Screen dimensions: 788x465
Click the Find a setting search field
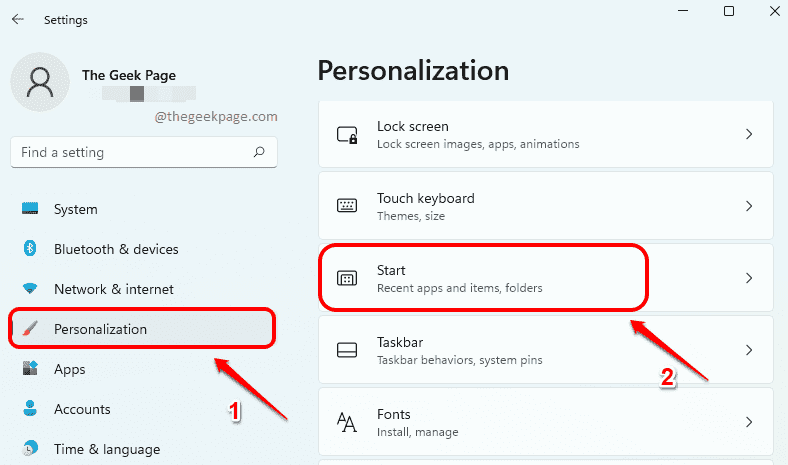144,152
